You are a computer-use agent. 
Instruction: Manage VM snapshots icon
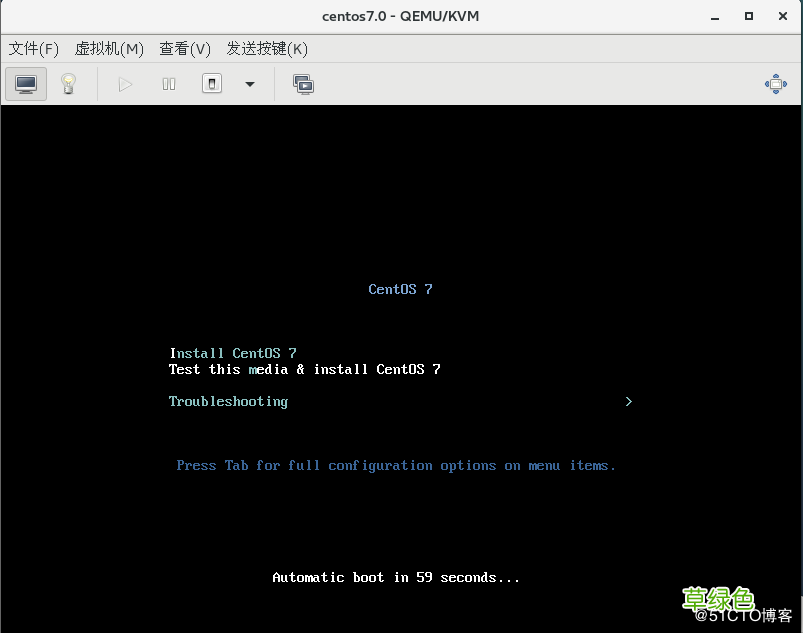click(303, 84)
